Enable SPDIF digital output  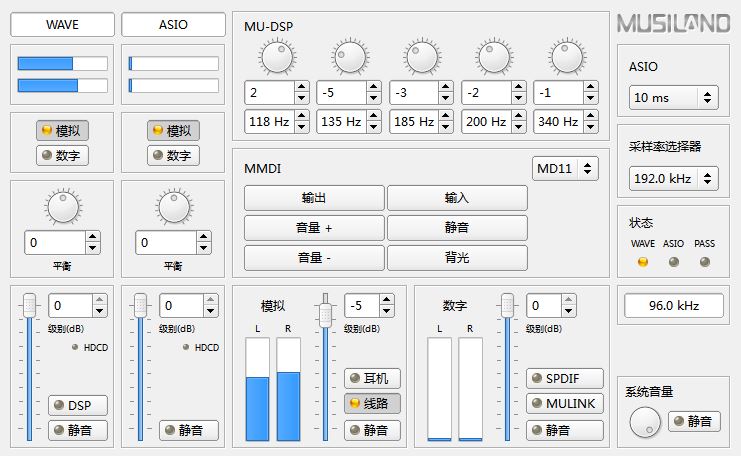(565, 378)
